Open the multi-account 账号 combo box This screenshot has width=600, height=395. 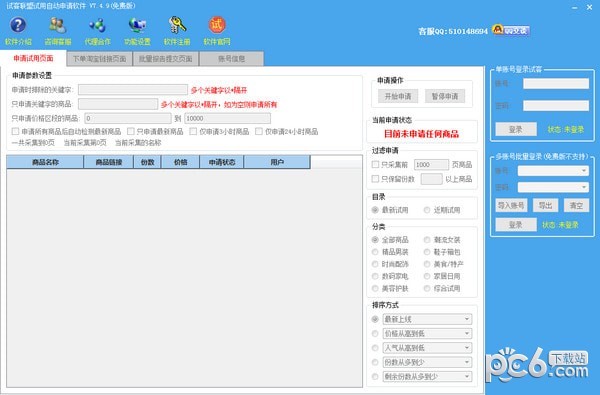(x=553, y=171)
